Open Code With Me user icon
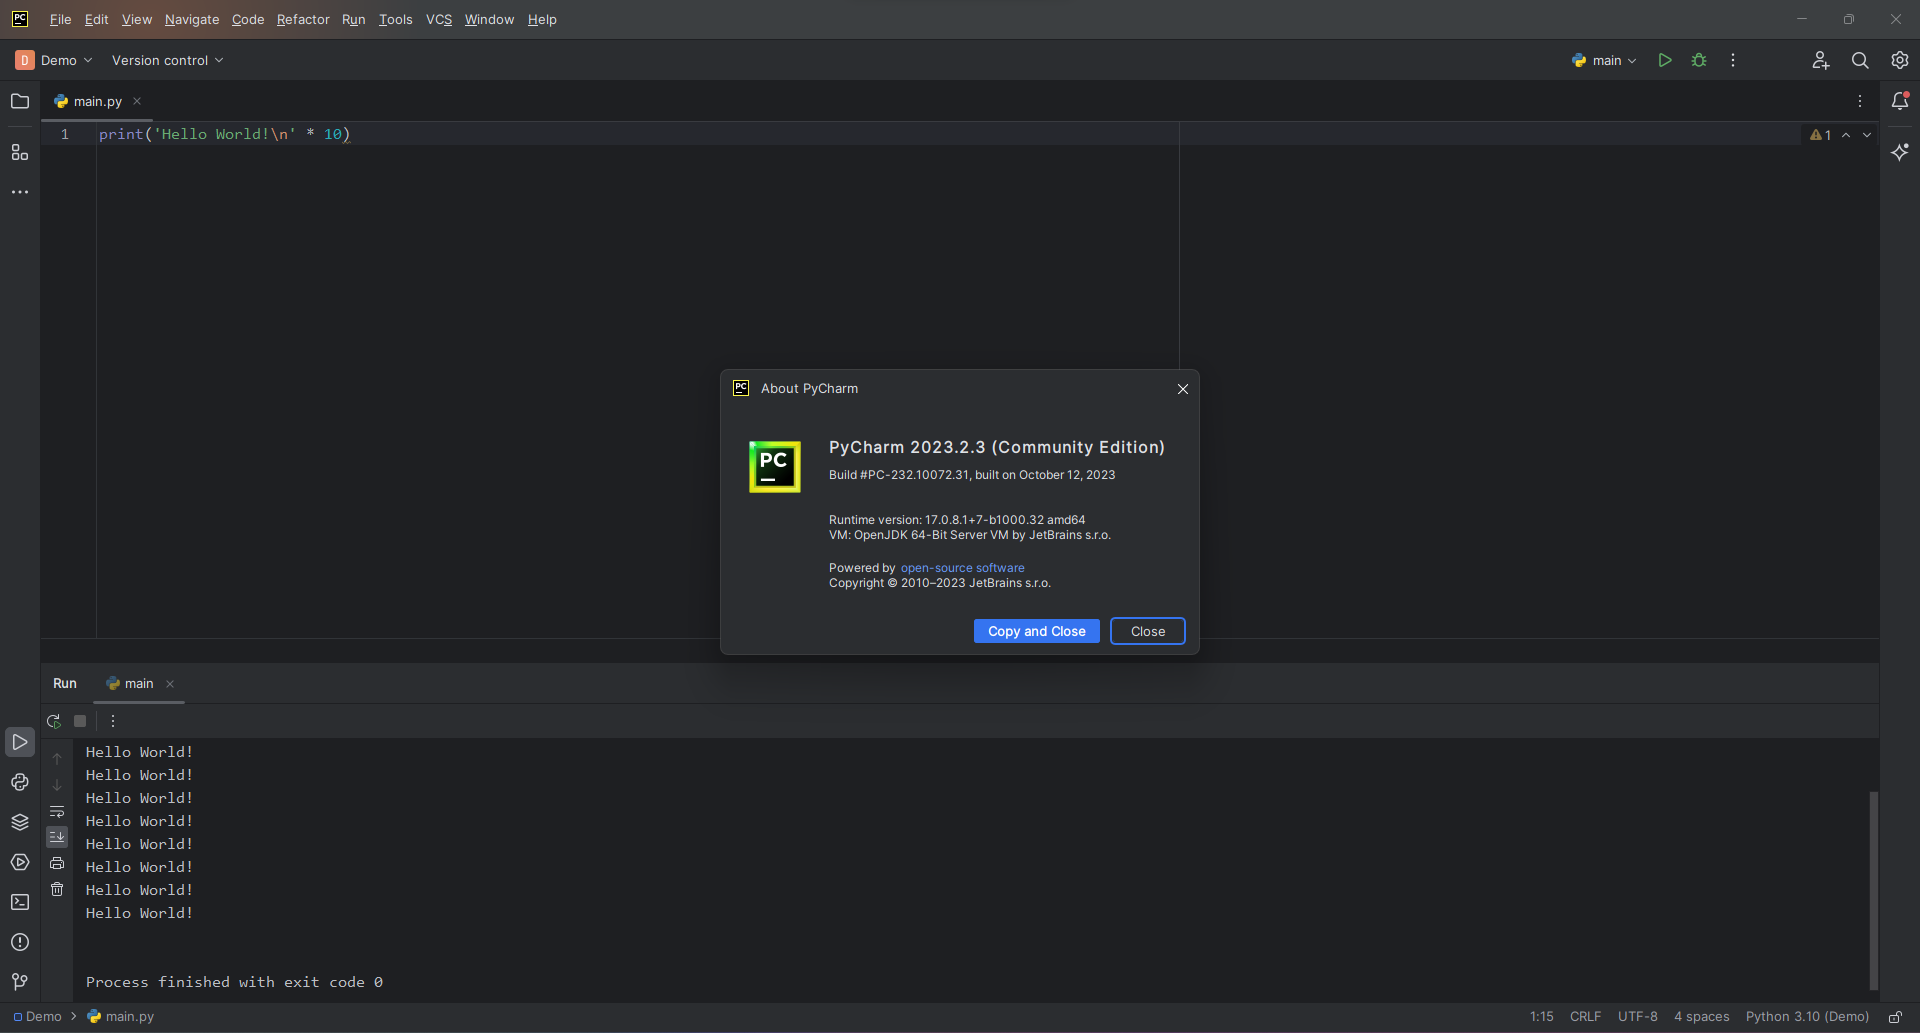 click(1821, 60)
